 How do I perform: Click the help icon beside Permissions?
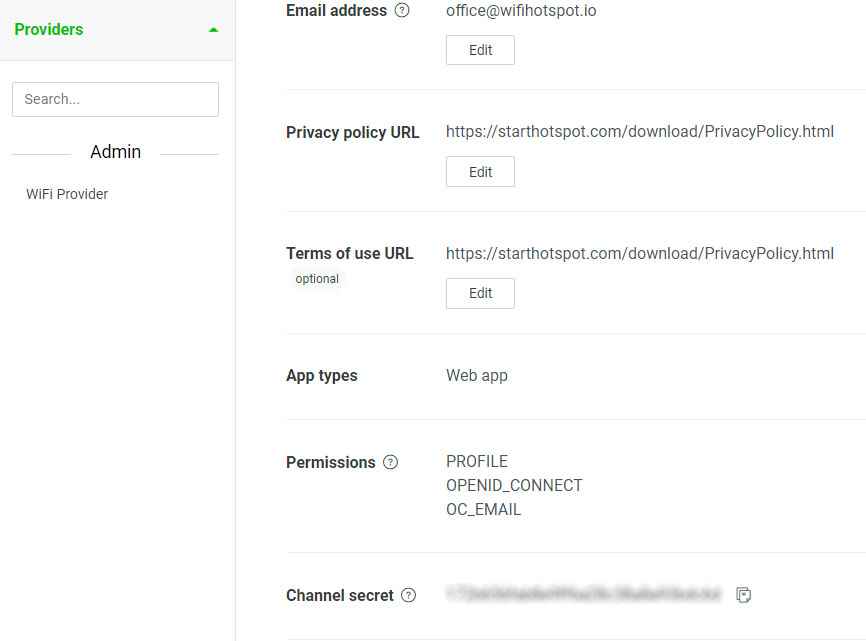click(x=390, y=462)
